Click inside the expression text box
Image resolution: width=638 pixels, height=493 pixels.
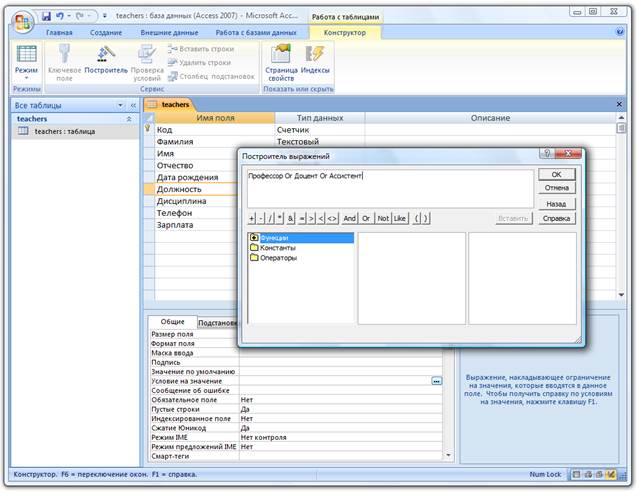pyautogui.click(x=390, y=188)
